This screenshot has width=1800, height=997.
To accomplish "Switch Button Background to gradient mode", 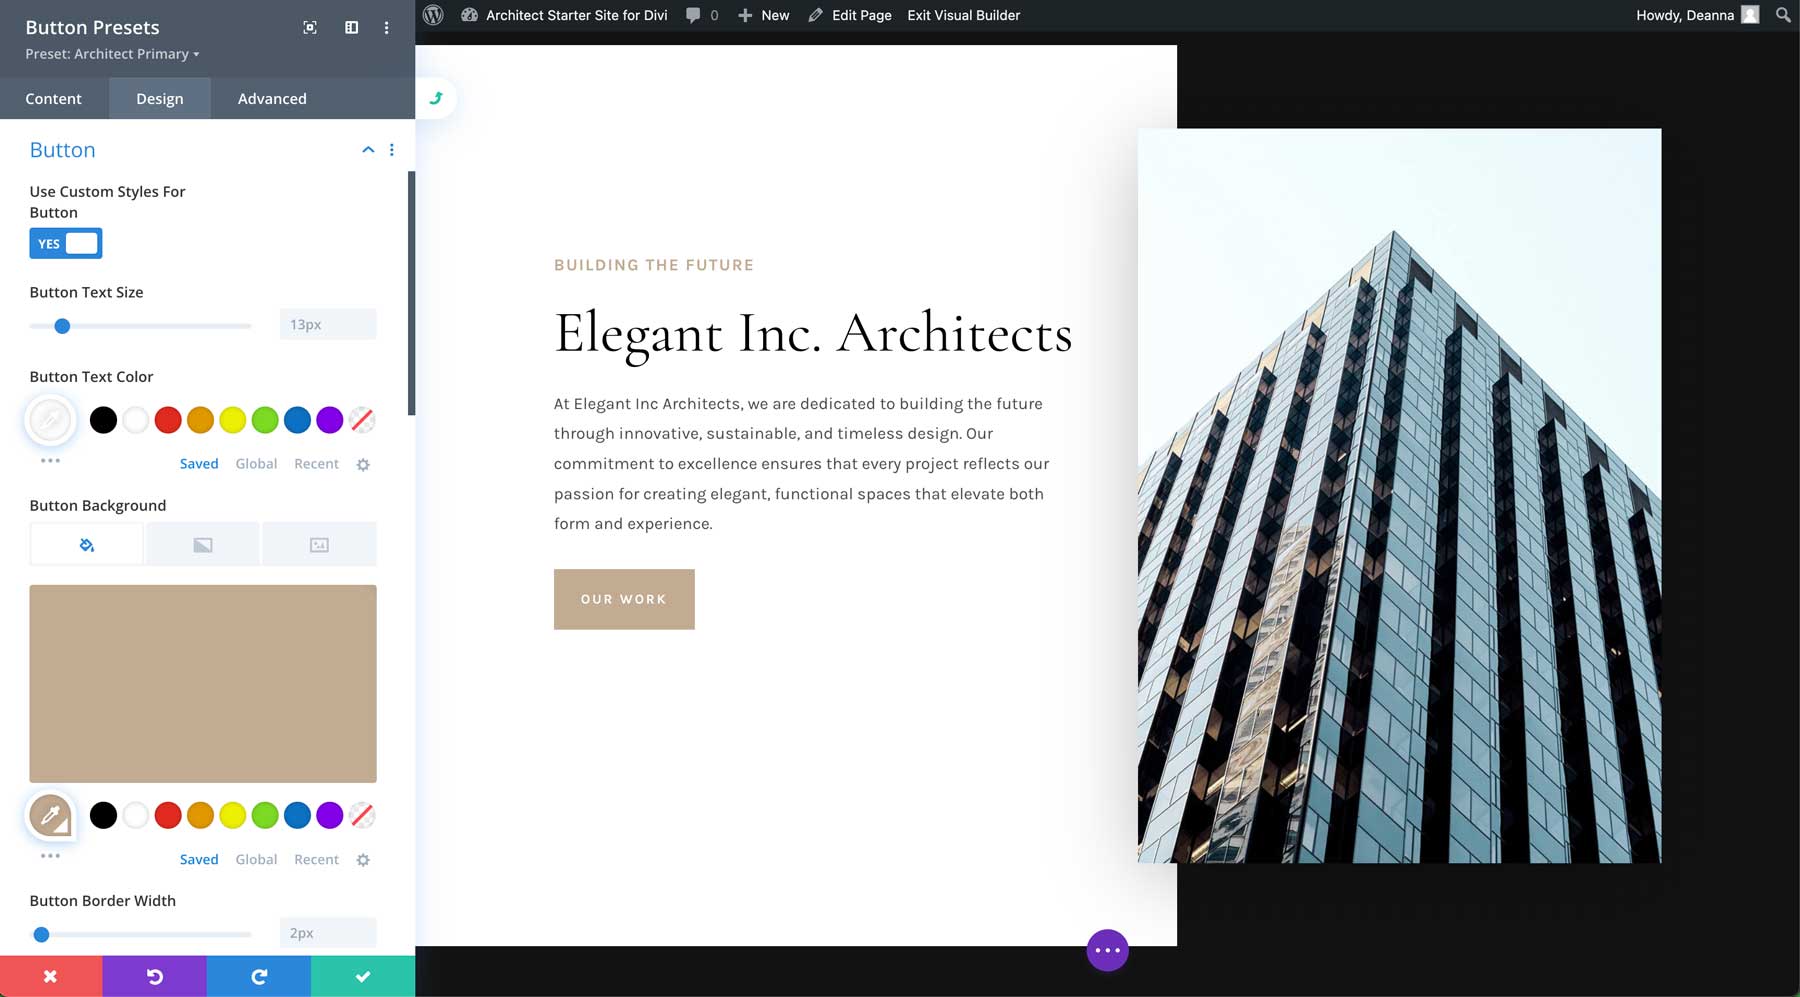I will coord(202,544).
